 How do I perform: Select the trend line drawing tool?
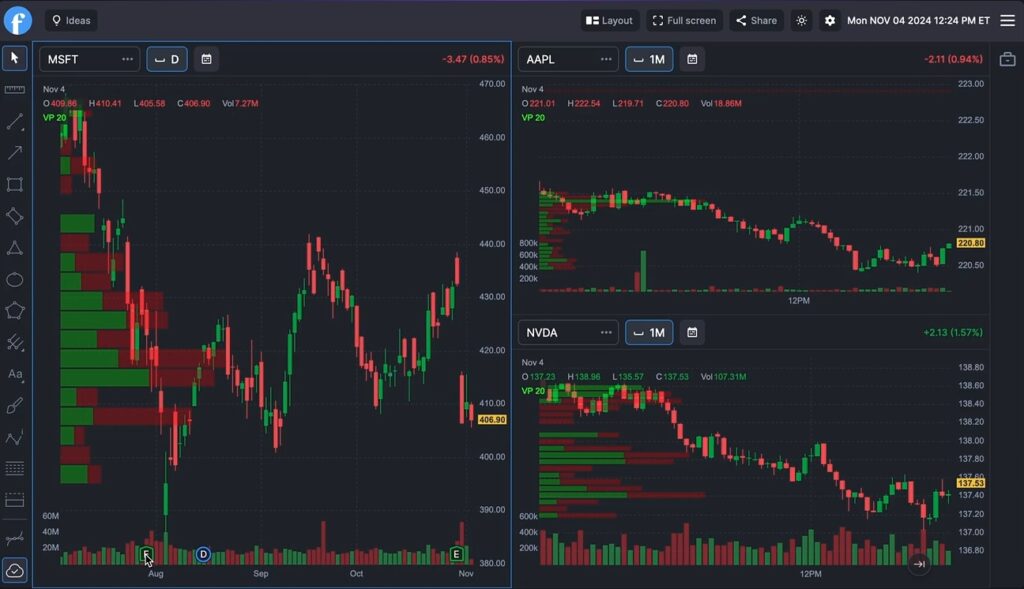click(x=14, y=121)
